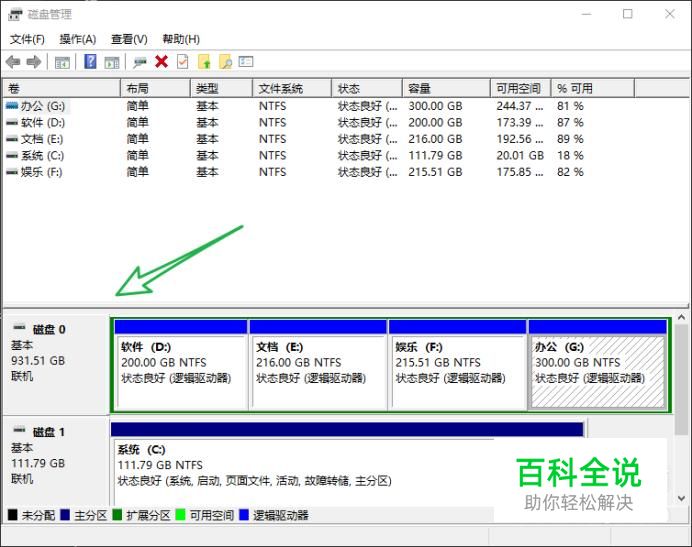Image resolution: width=692 pixels, height=547 pixels.
Task: Click the 111.79 GB capacity cell in list
Action: tap(435, 155)
